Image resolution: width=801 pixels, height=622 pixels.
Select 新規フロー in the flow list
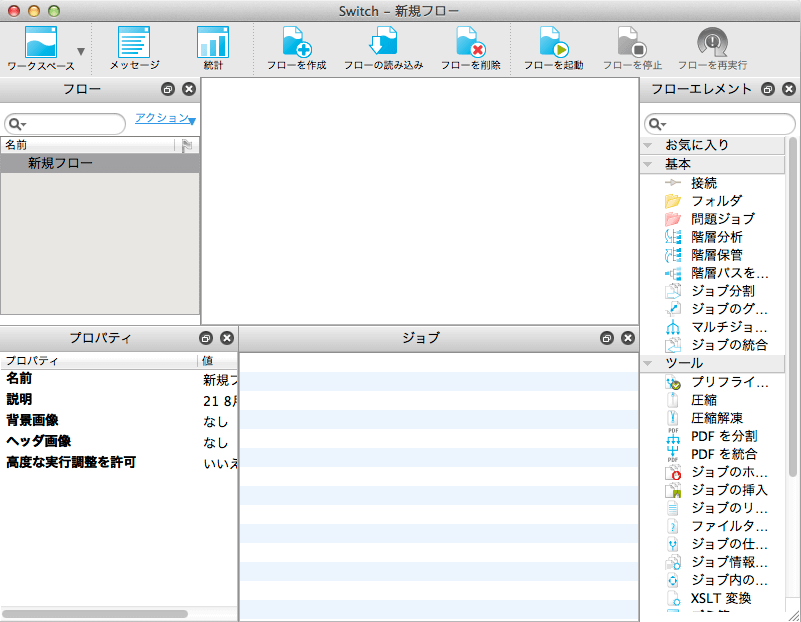[x=60, y=163]
